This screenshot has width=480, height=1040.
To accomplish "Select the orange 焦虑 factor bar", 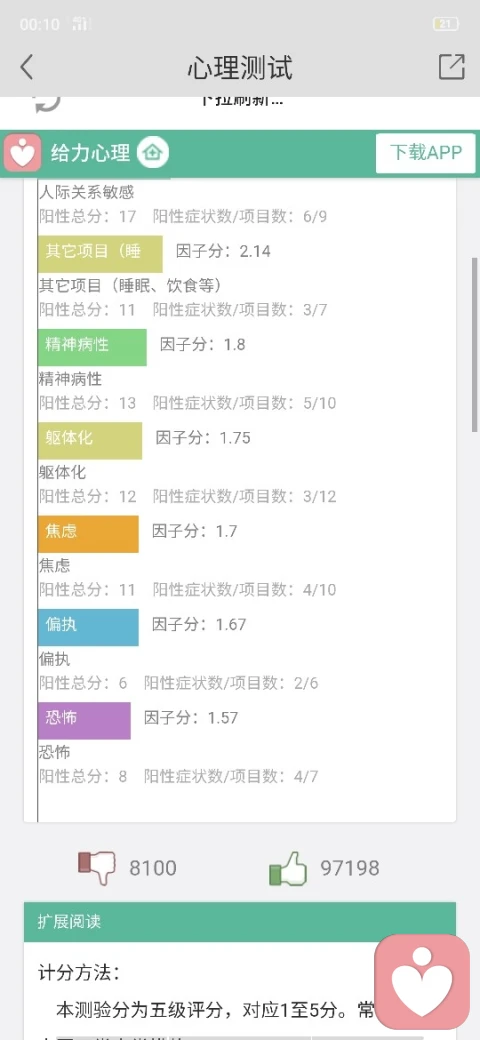I will [88, 534].
